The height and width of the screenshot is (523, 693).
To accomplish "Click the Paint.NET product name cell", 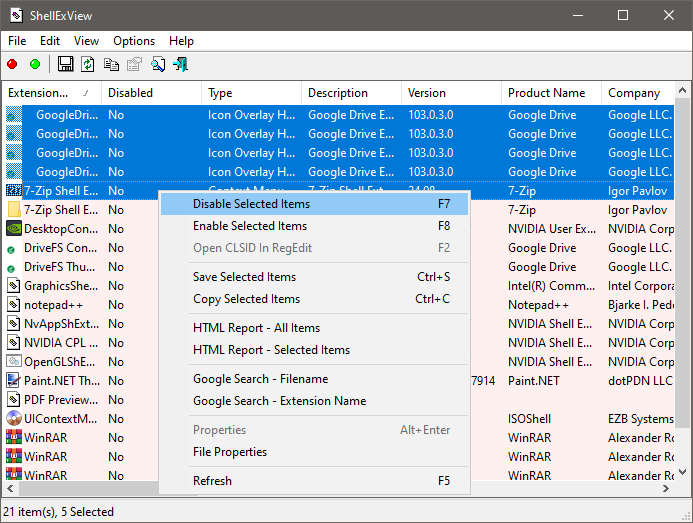I will (x=533, y=381).
